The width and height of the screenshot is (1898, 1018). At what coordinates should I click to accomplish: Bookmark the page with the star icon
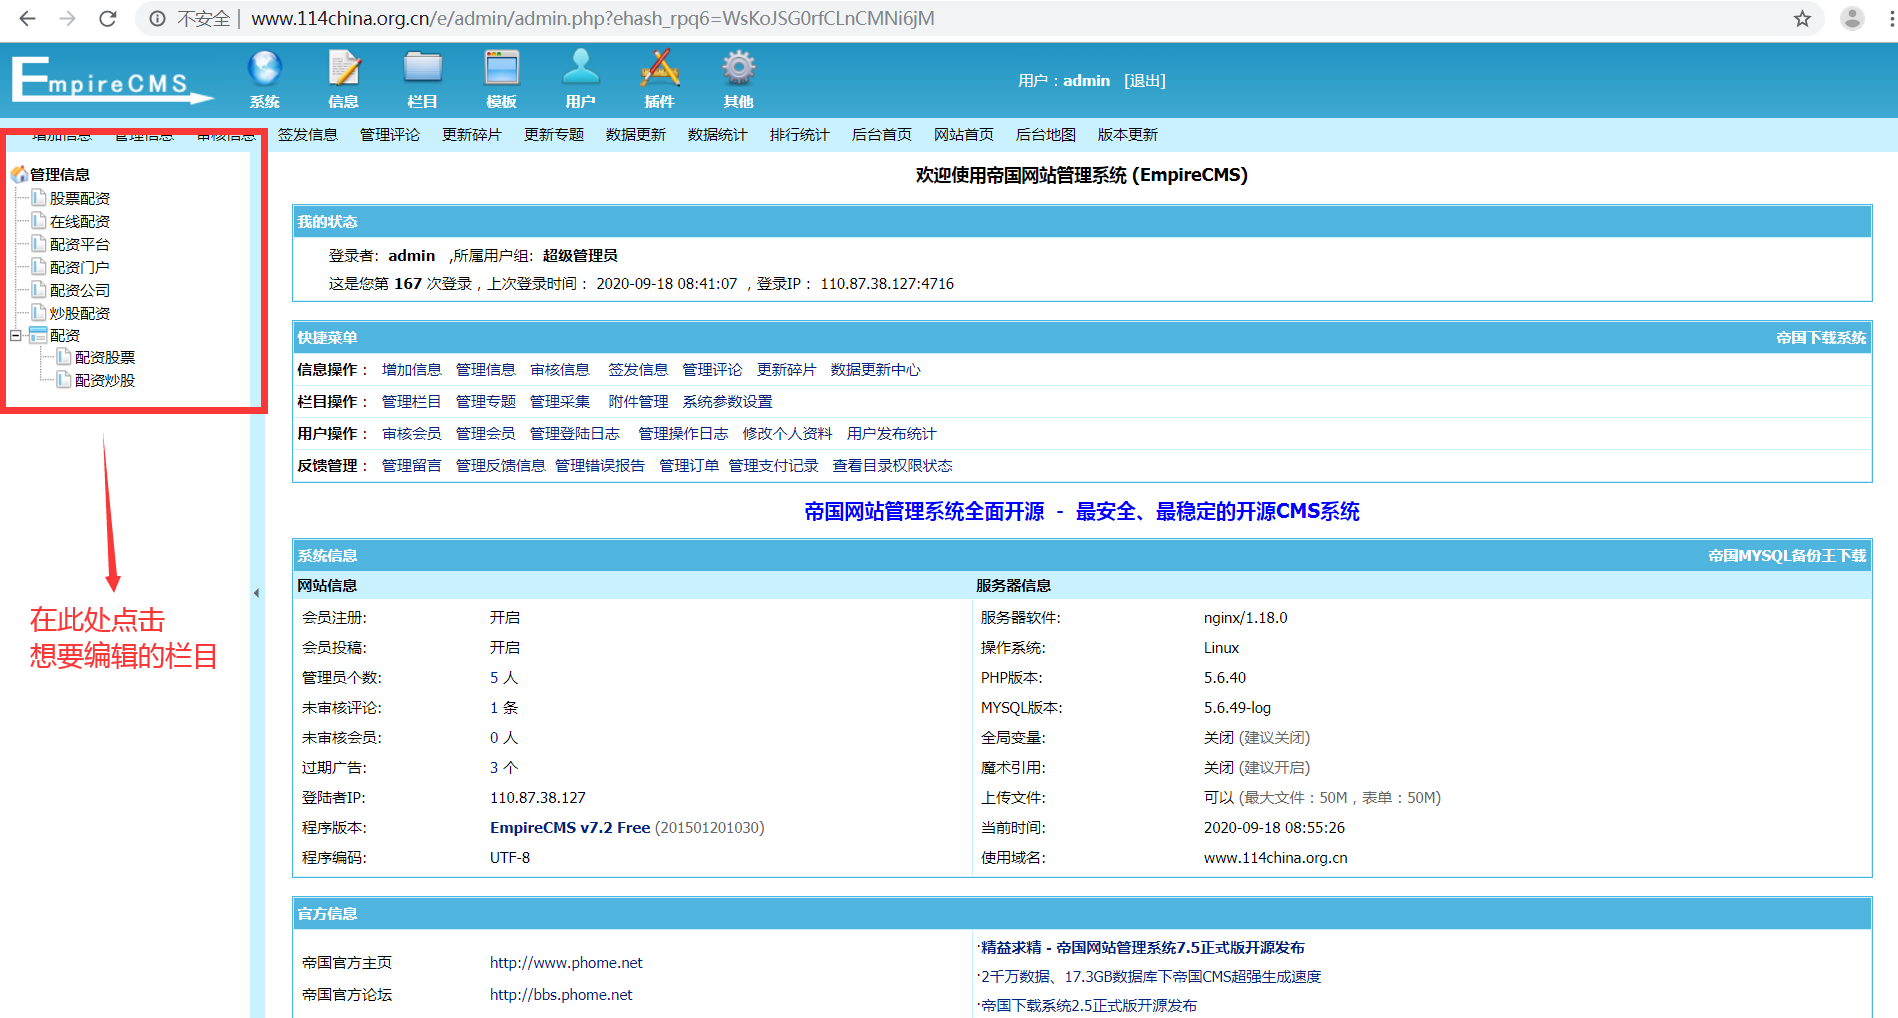pyautogui.click(x=1802, y=18)
